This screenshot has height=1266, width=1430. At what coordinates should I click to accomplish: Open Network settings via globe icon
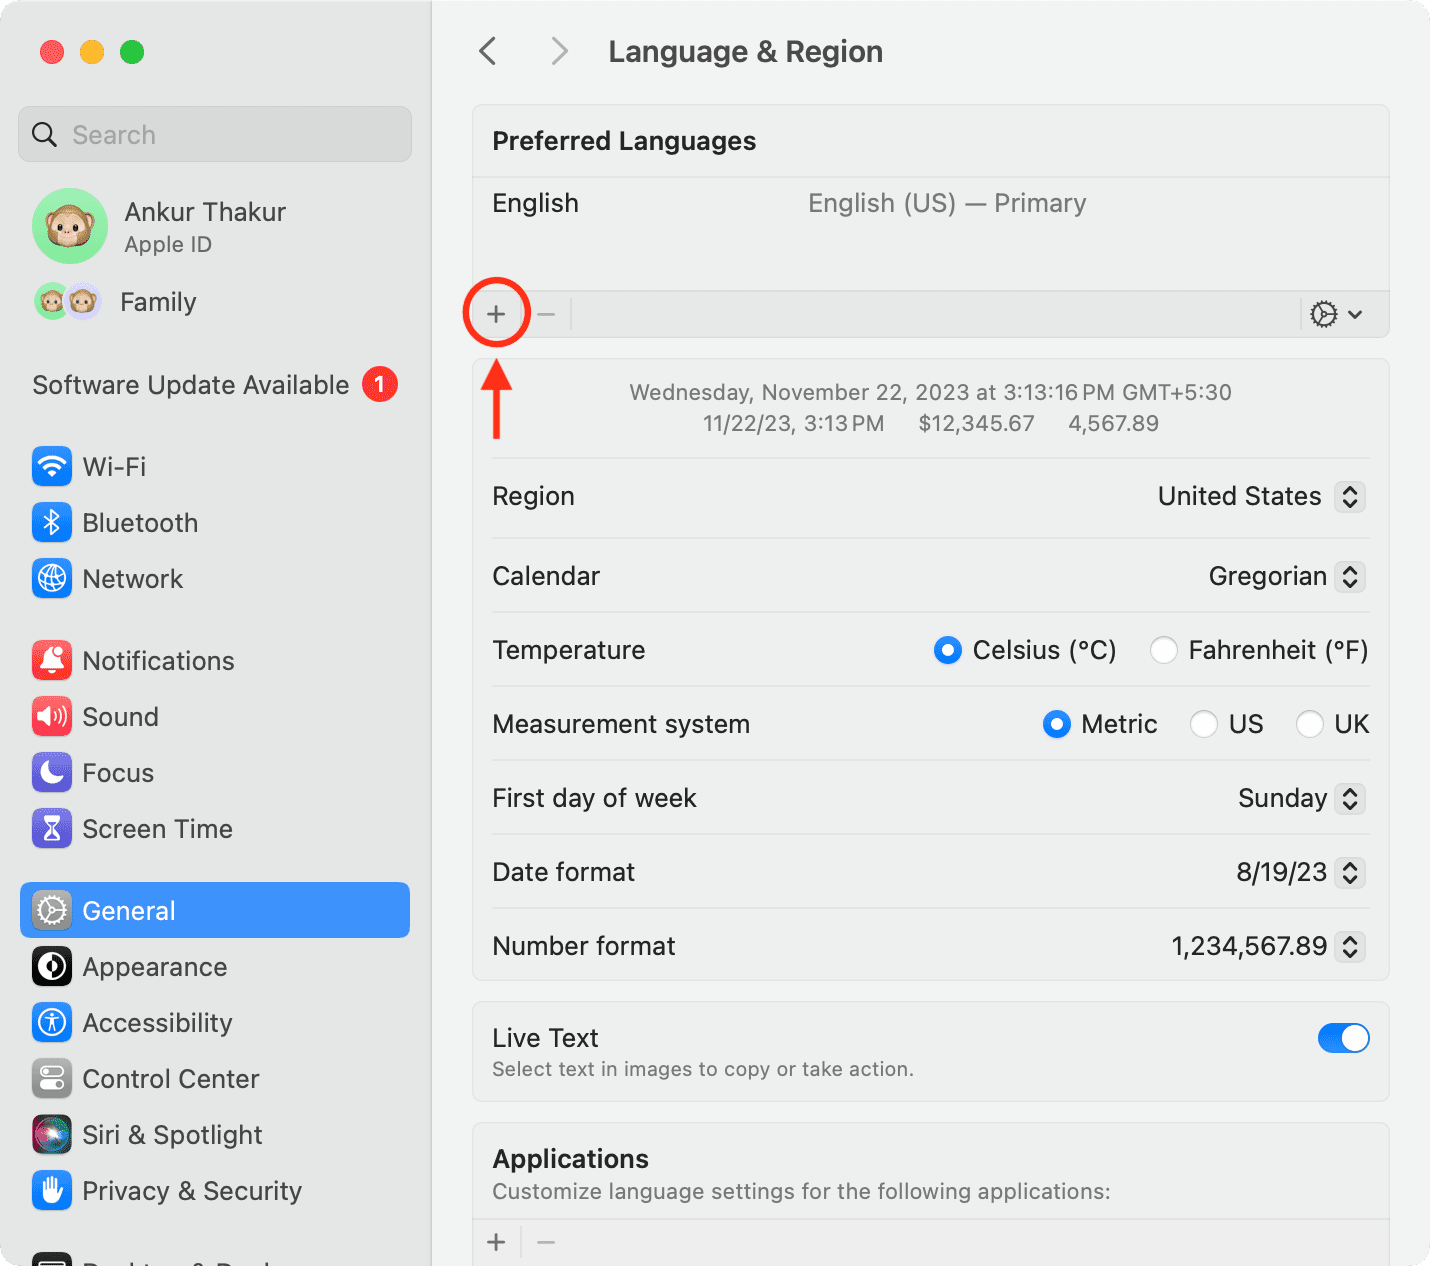[x=51, y=578]
